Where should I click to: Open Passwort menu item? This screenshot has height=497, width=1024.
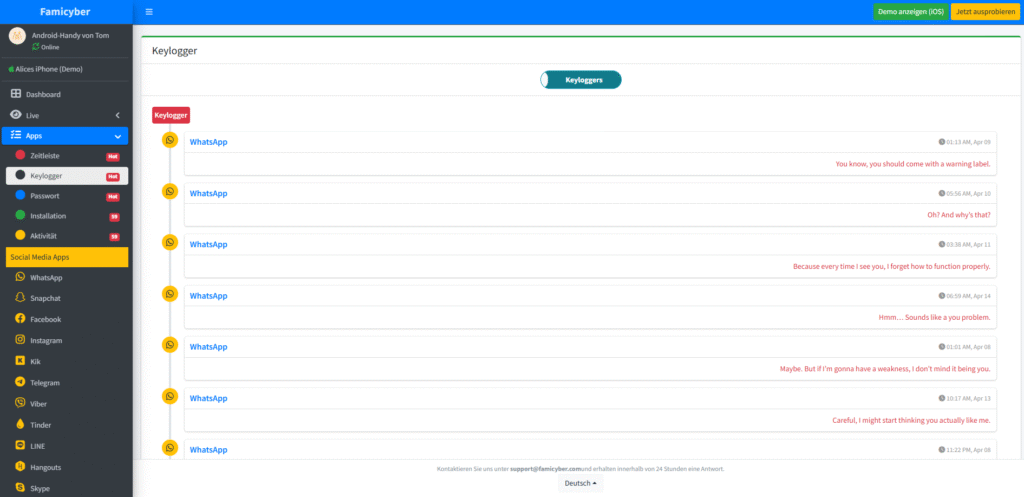(67, 196)
